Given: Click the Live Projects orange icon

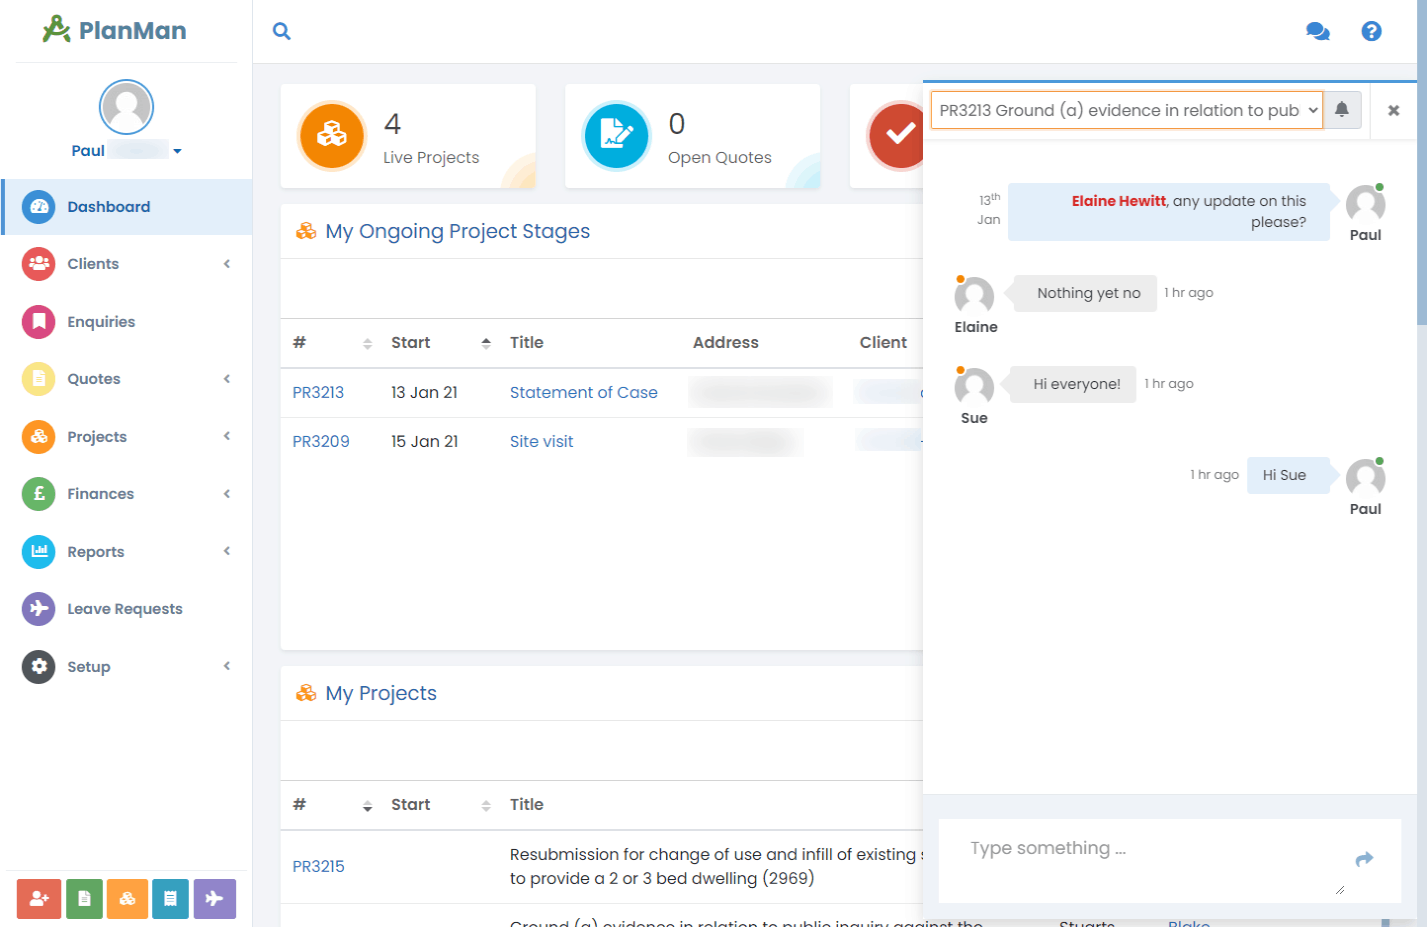Looking at the screenshot, I should 332,135.
